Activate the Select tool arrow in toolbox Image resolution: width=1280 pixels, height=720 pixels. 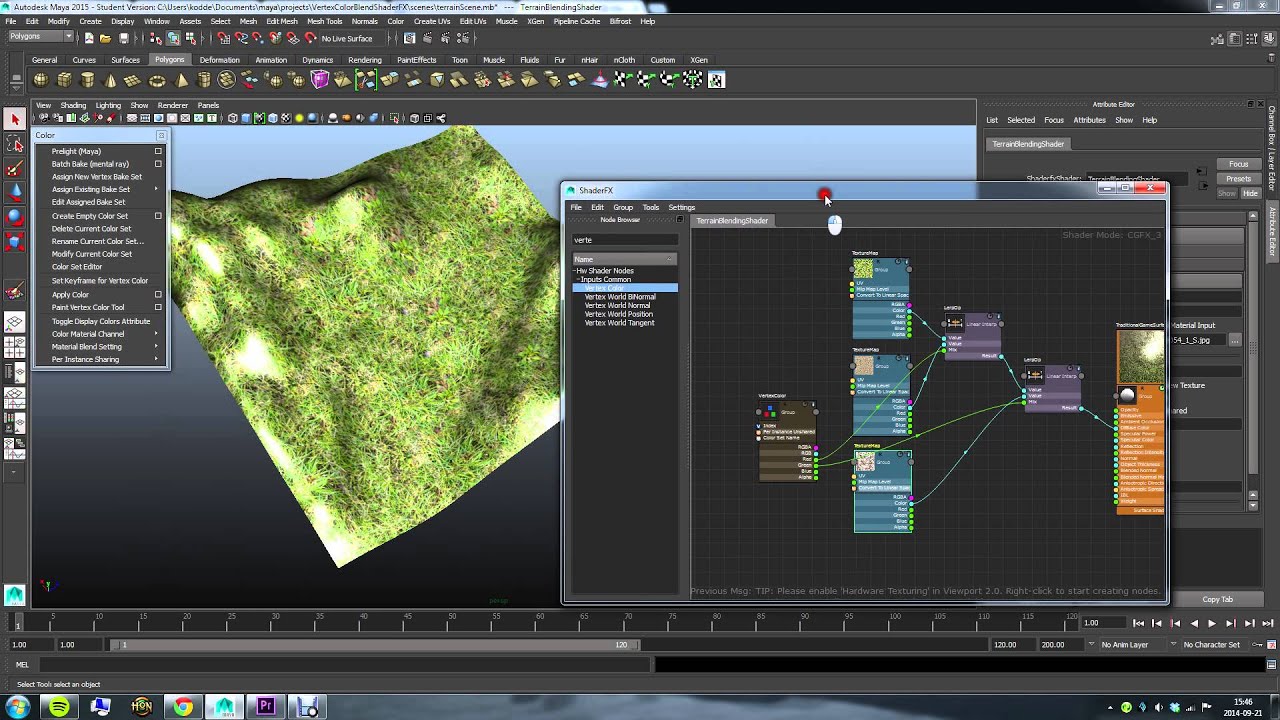click(14, 119)
